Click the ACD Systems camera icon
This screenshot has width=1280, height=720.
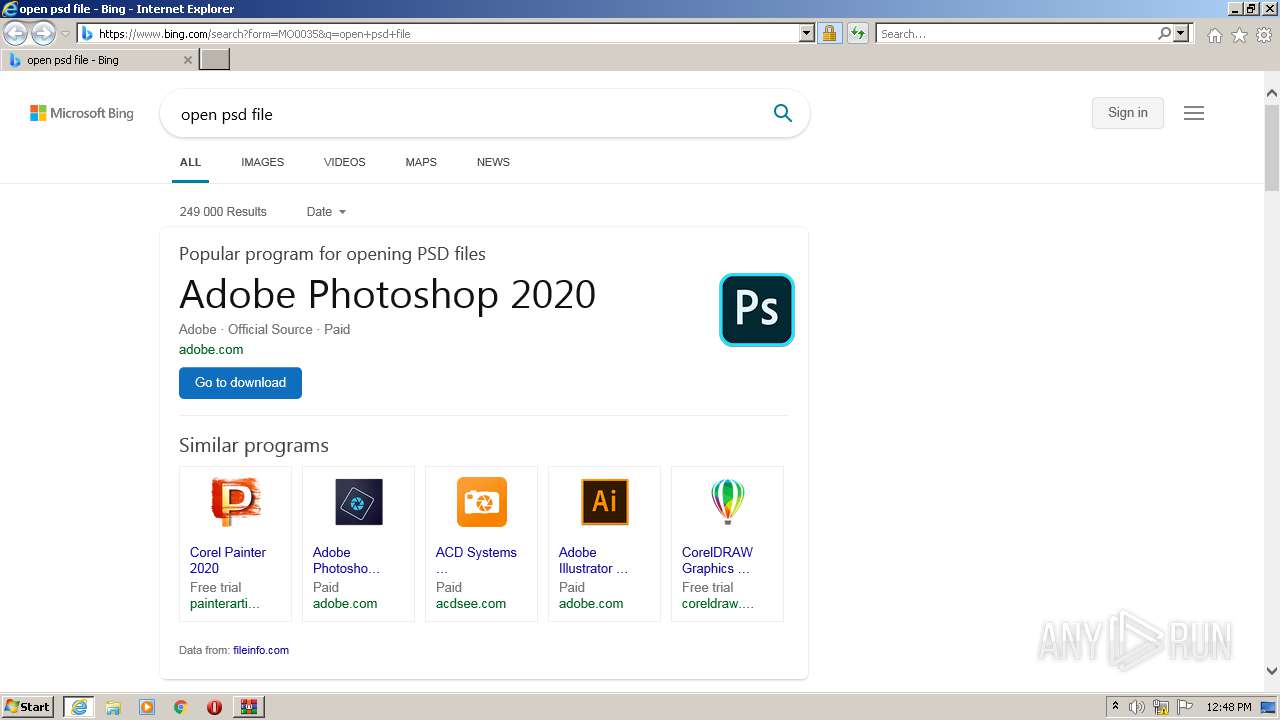(481, 502)
